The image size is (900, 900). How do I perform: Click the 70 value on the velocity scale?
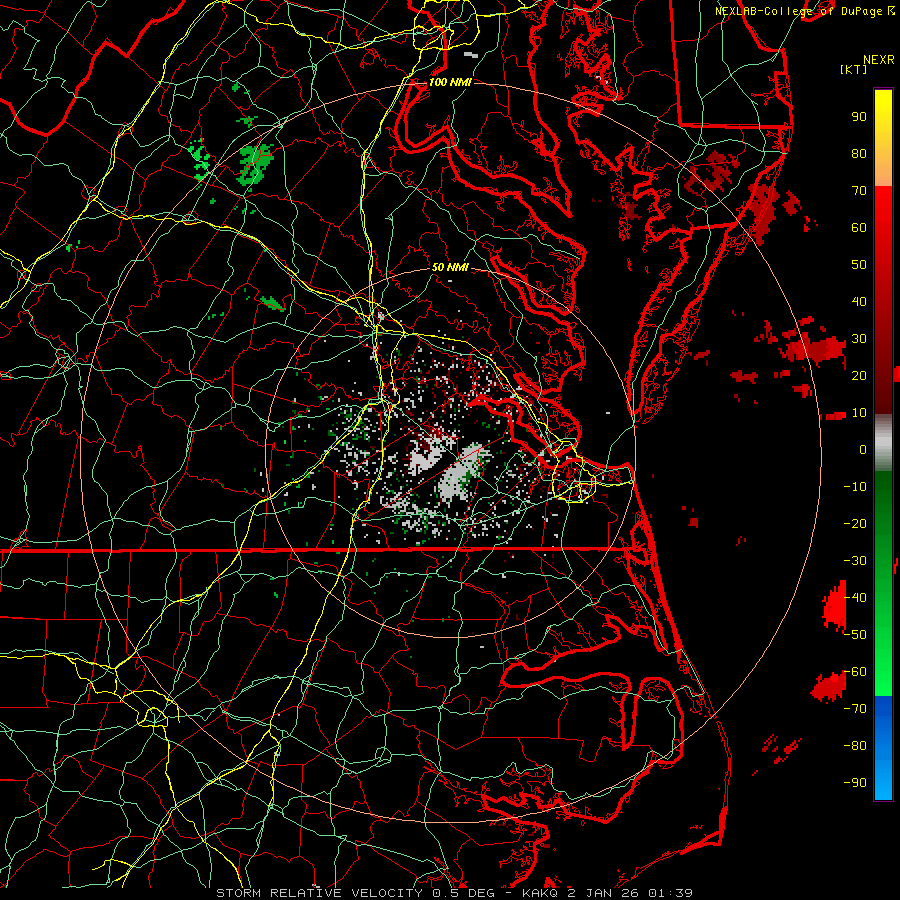point(859,191)
